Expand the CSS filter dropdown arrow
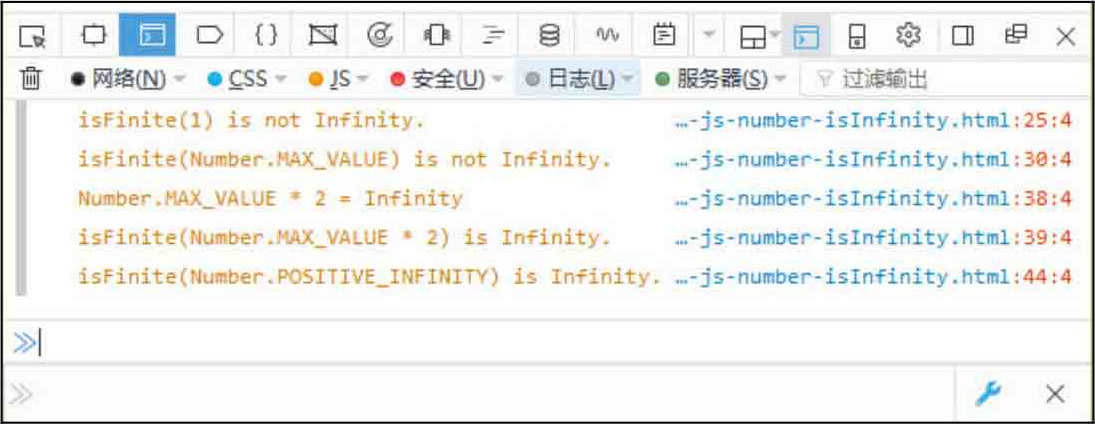This screenshot has height=424, width=1095. 280,79
